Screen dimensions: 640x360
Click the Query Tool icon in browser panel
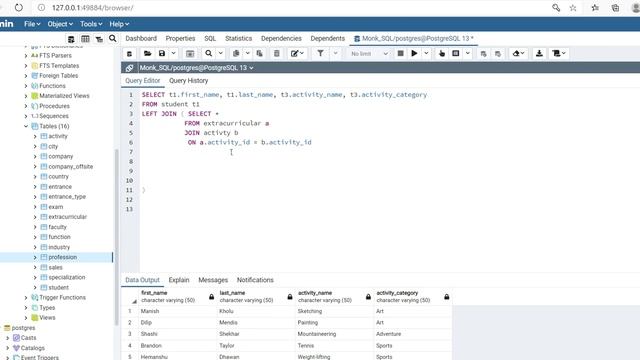click(x=71, y=39)
